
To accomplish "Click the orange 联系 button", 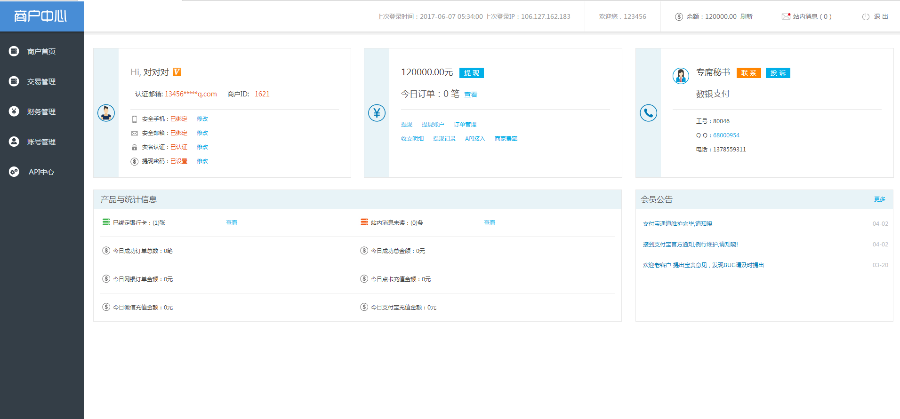I will [x=748, y=73].
